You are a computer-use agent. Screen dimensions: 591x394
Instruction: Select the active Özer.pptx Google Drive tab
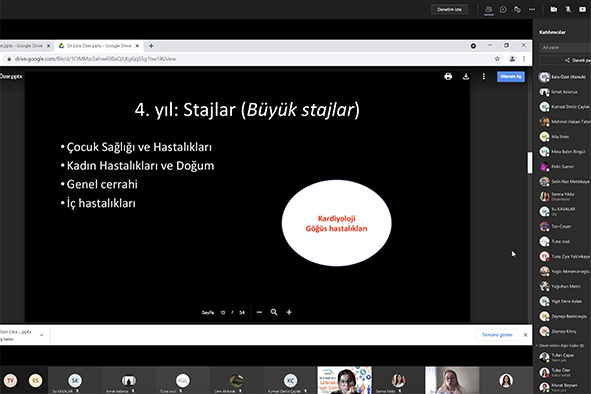click(99, 46)
